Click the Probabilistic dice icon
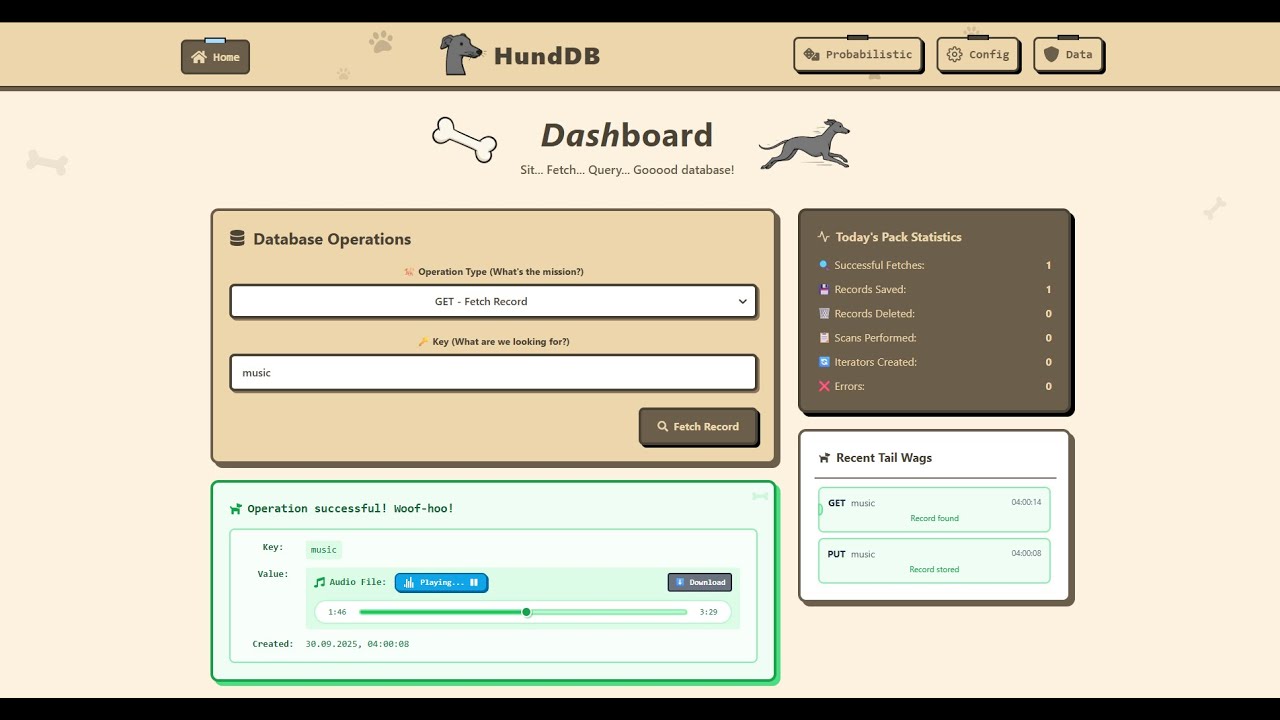 click(810, 55)
